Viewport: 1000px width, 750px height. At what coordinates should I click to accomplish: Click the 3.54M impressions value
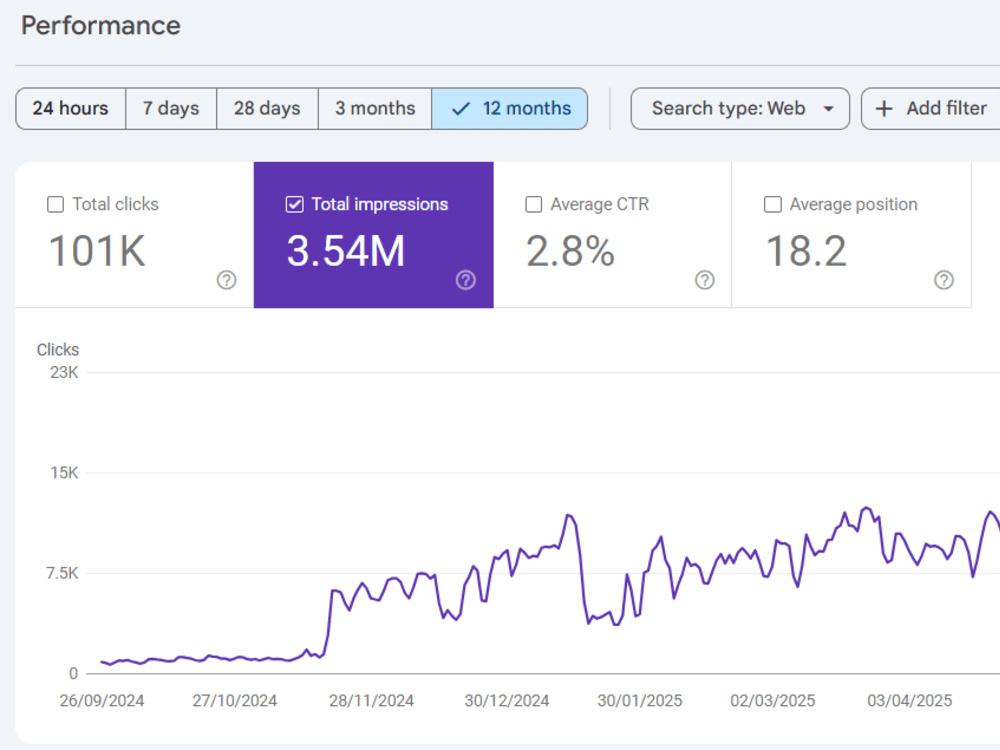coord(346,251)
